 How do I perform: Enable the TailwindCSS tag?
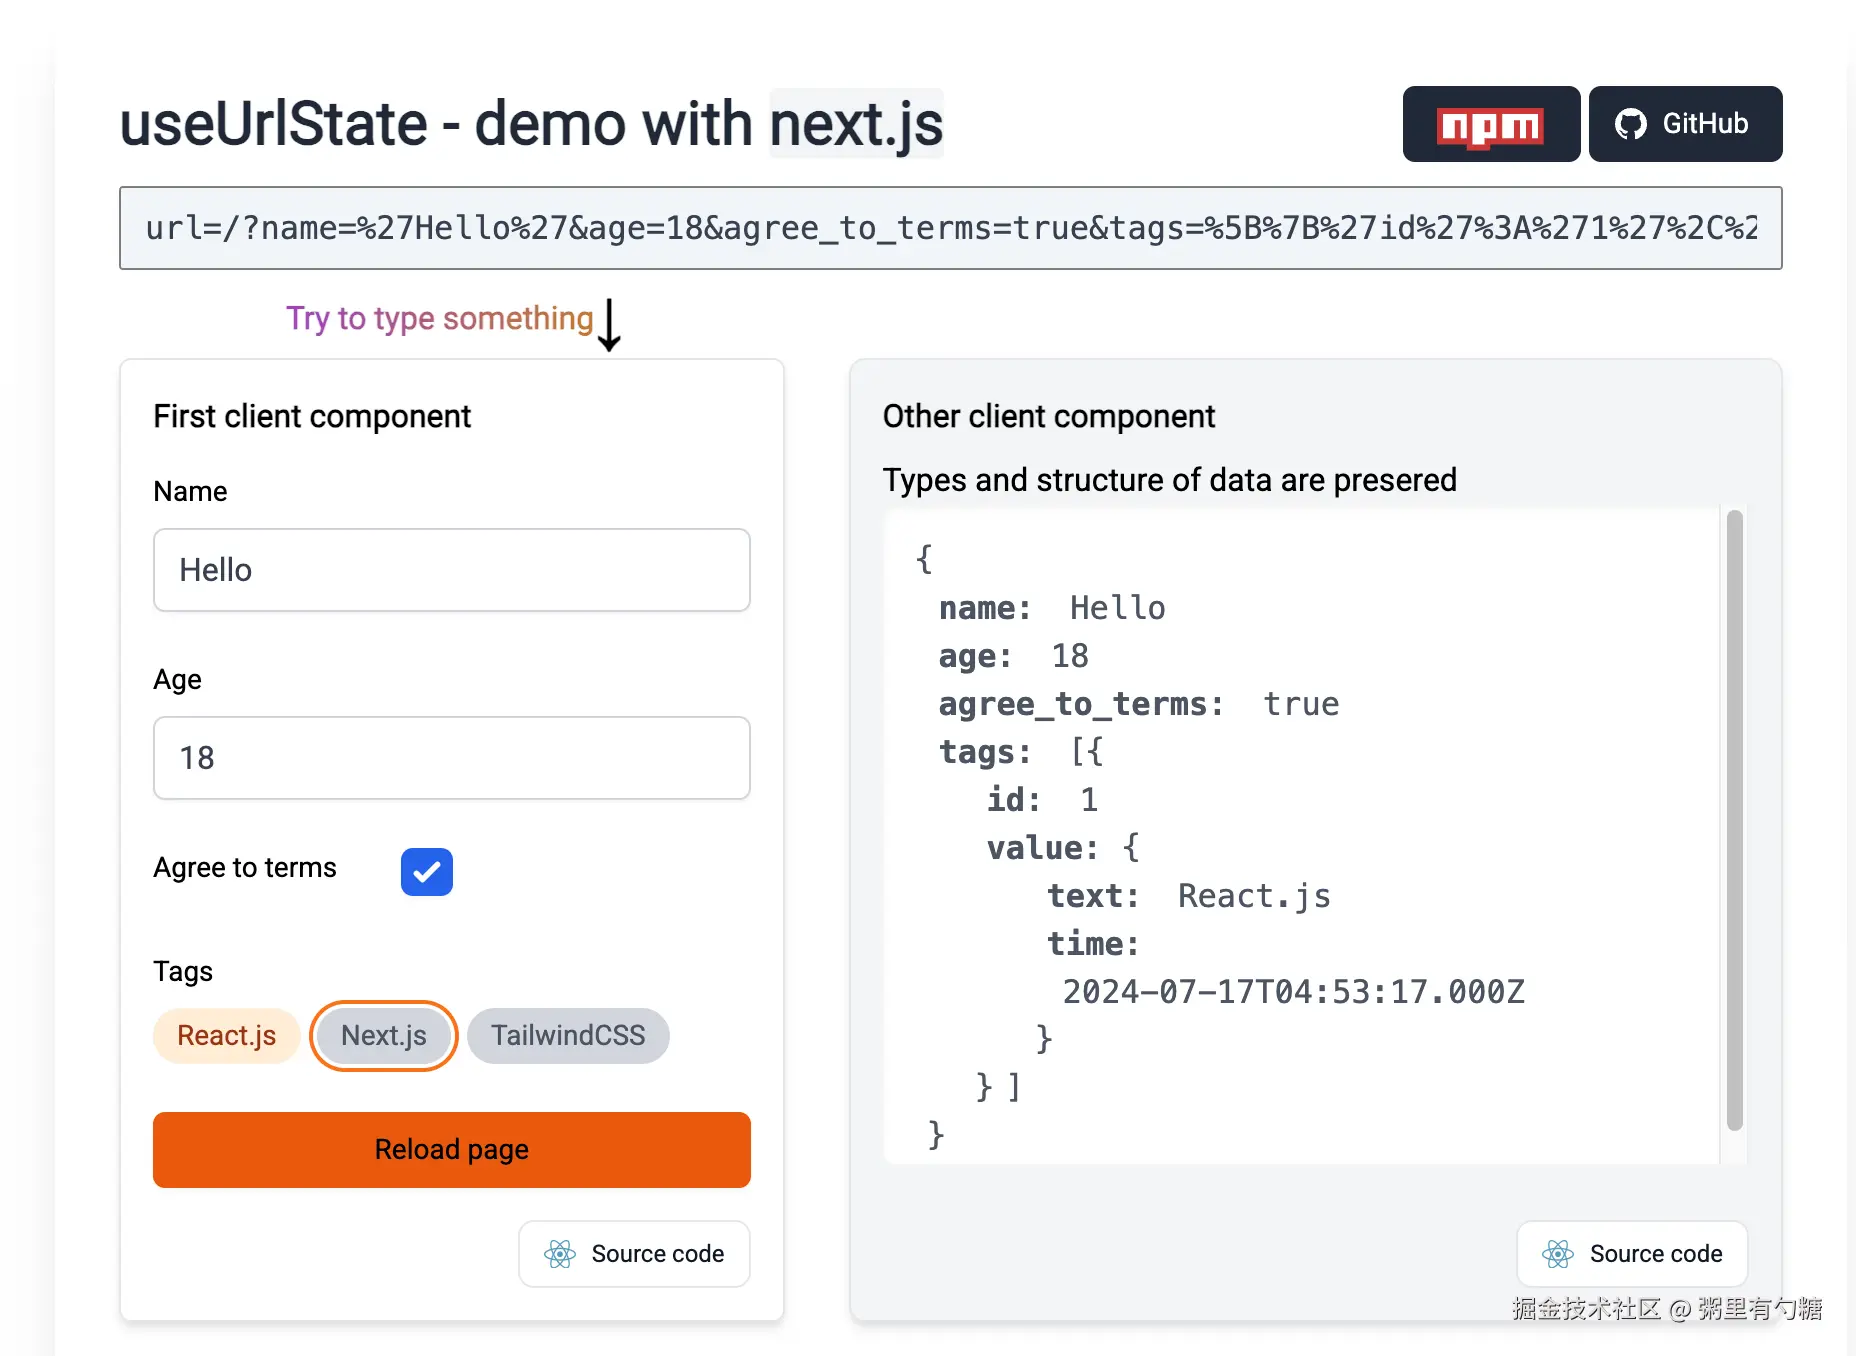coord(568,1036)
